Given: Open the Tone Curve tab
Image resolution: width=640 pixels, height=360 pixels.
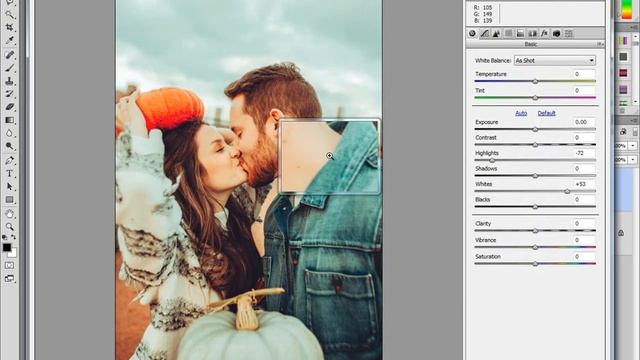Looking at the screenshot, I should 484,33.
